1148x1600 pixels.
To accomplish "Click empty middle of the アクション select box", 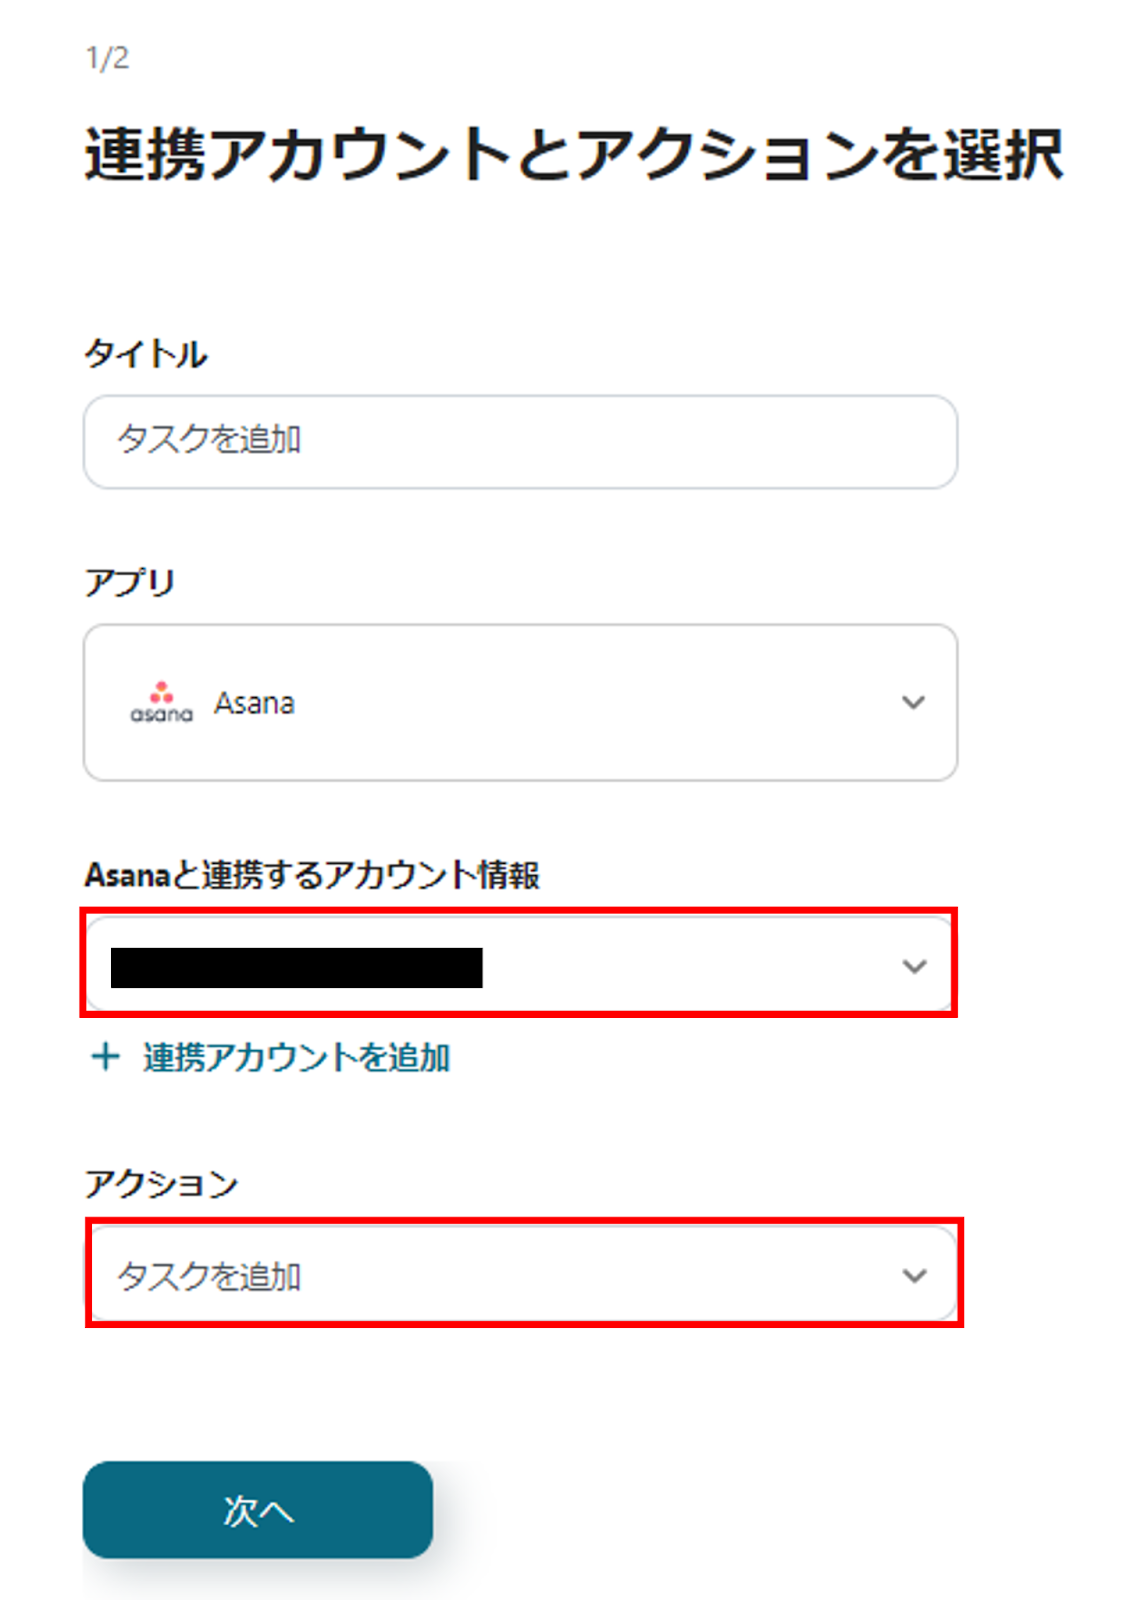I will pos(600,1275).
